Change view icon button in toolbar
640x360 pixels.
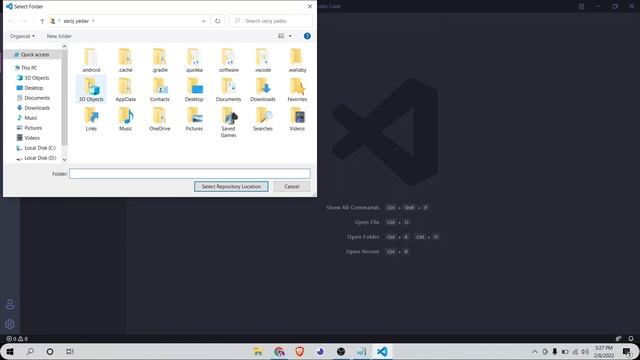tap(281, 36)
